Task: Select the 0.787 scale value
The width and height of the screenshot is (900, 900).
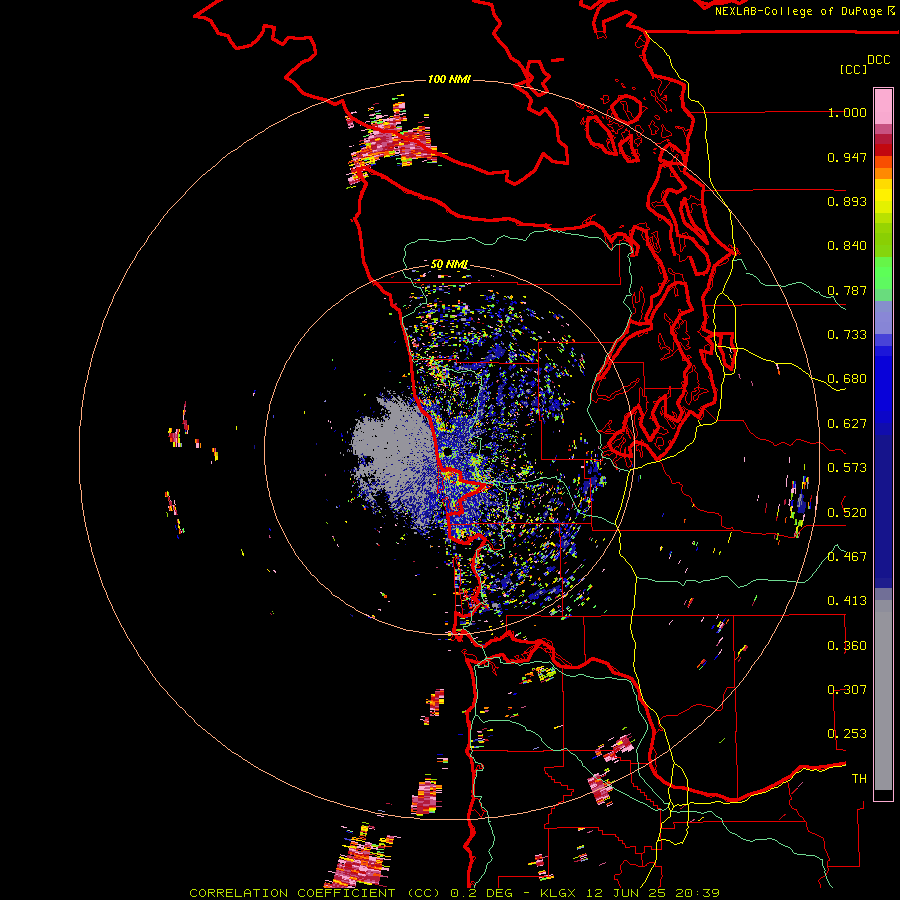Action: click(x=847, y=290)
